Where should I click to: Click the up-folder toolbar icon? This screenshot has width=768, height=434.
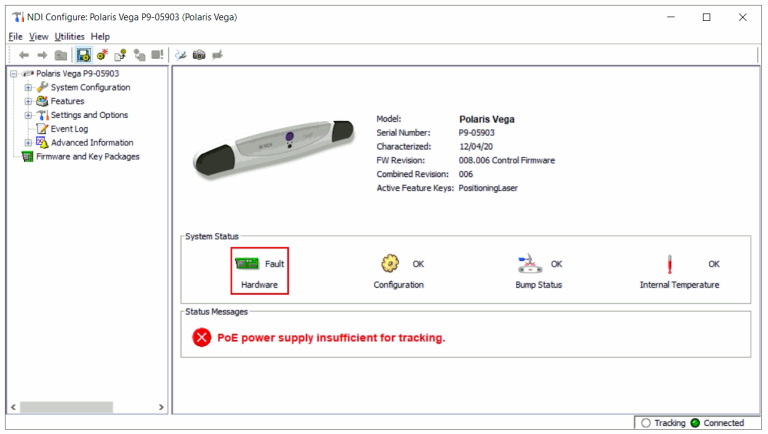click(x=61, y=55)
